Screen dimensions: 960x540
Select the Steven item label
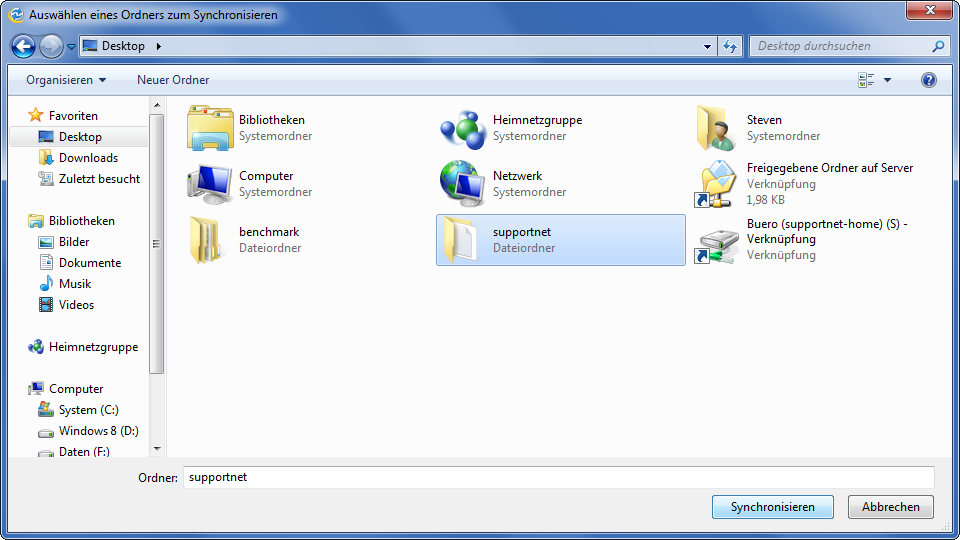pos(764,120)
